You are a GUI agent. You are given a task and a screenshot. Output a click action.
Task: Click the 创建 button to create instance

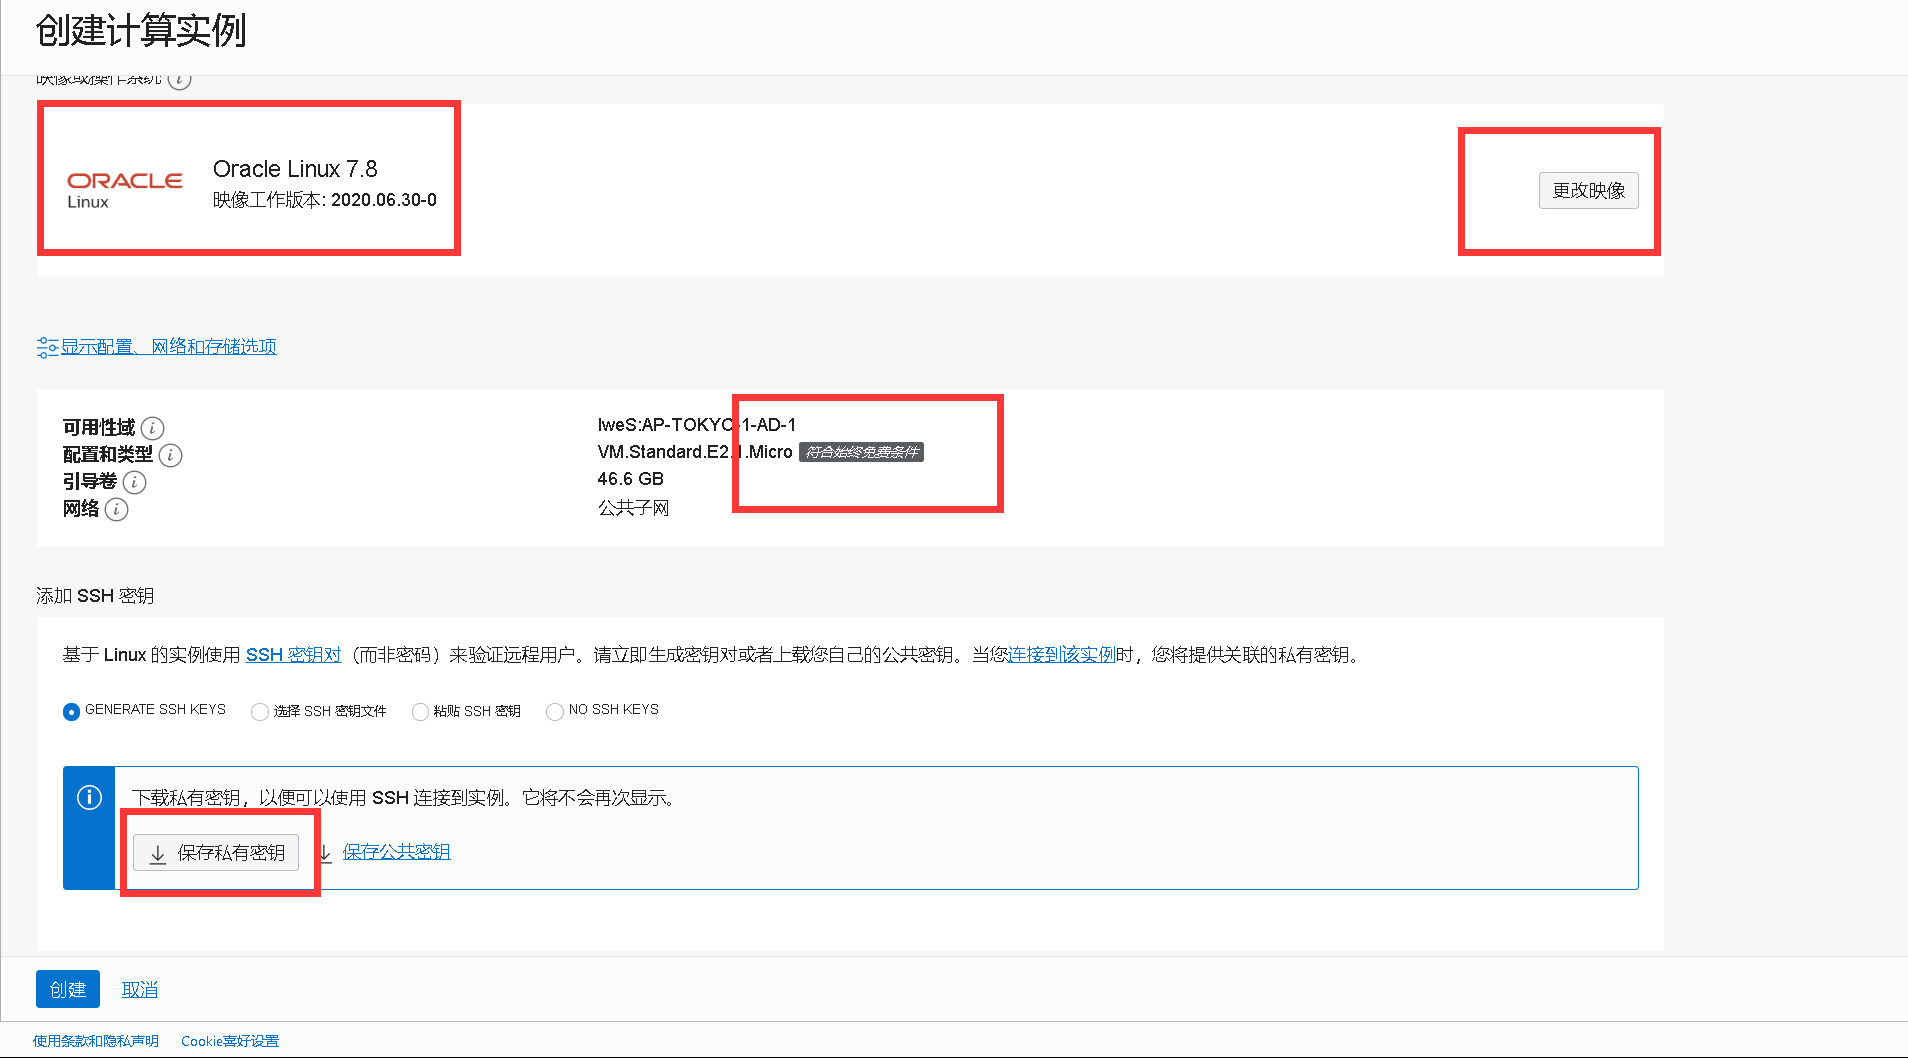coord(67,988)
